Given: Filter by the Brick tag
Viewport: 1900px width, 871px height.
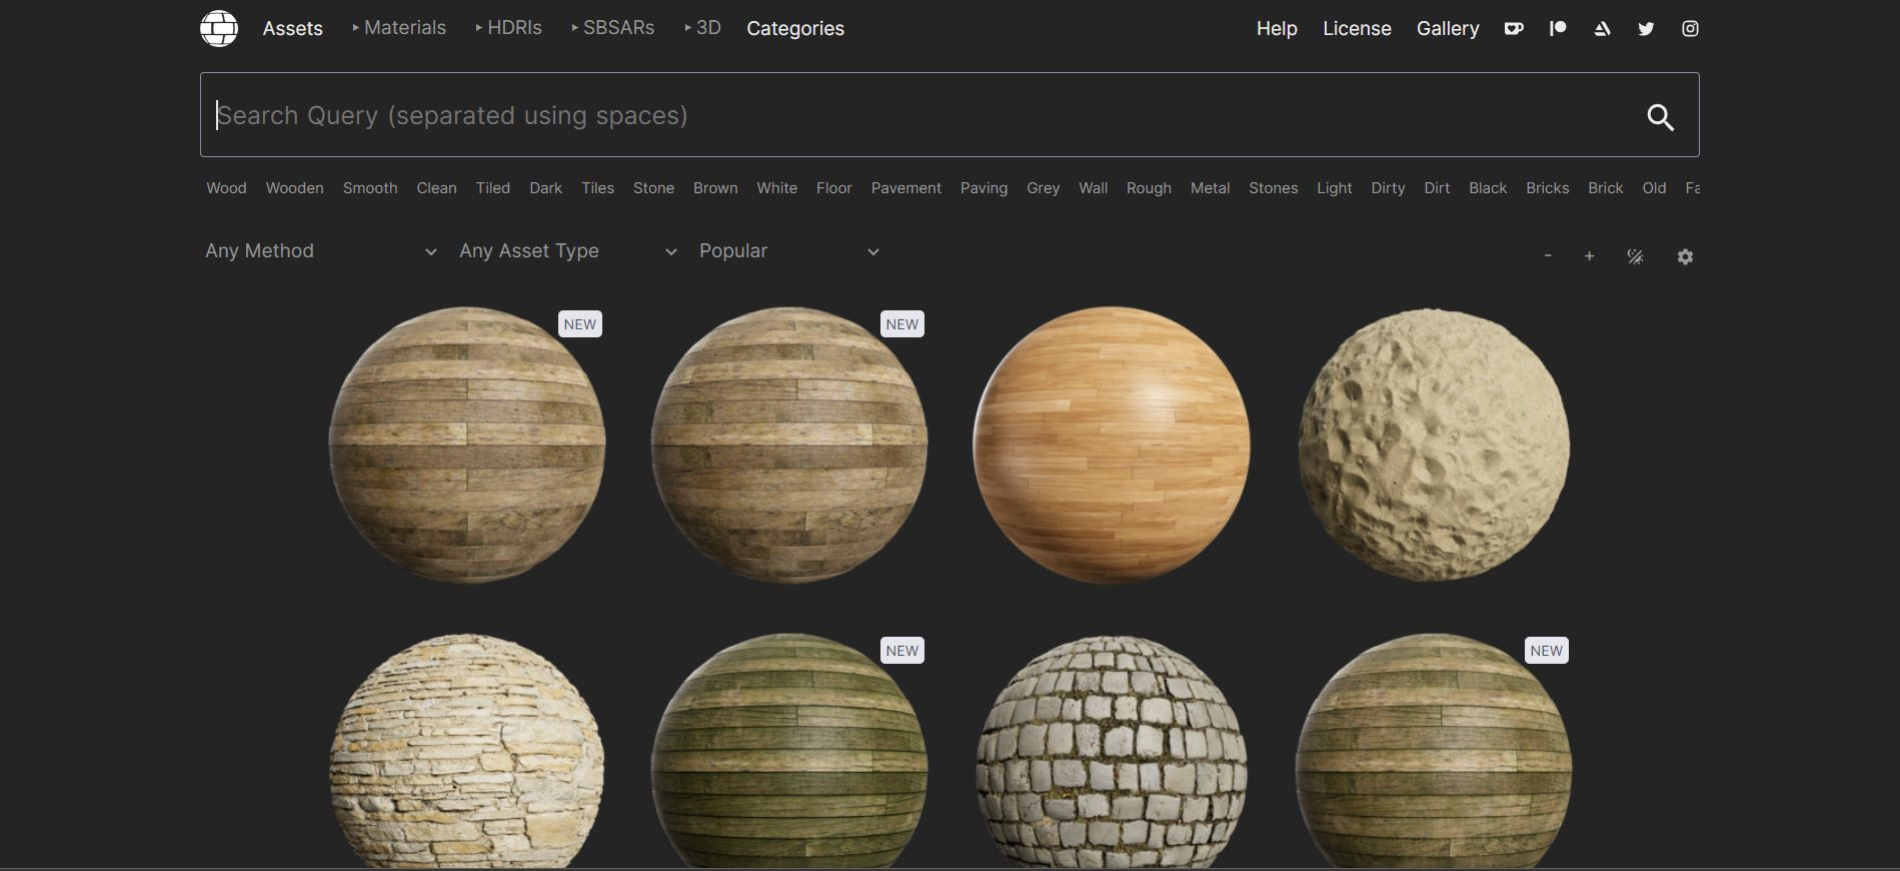Looking at the screenshot, I should point(1605,188).
